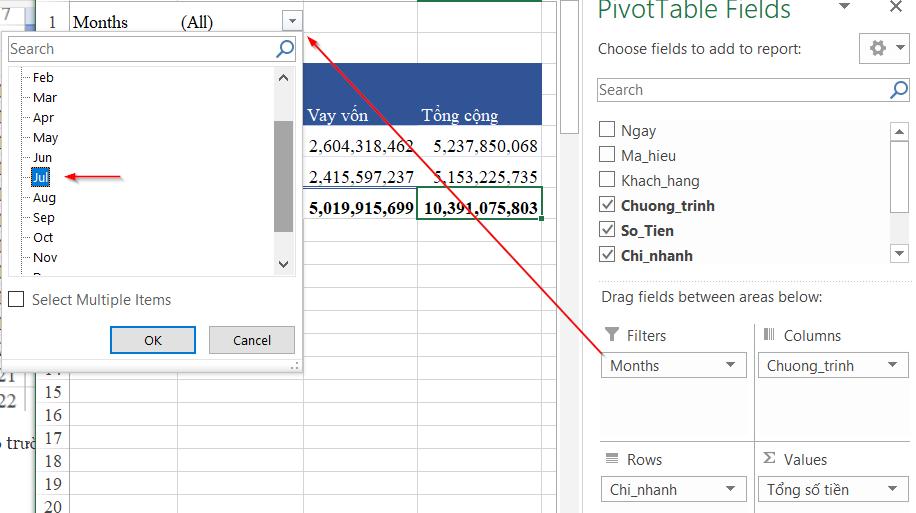Screen dimensions: 916x513
Task: Open the Months filter dropdown in cell
Action: 291,21
